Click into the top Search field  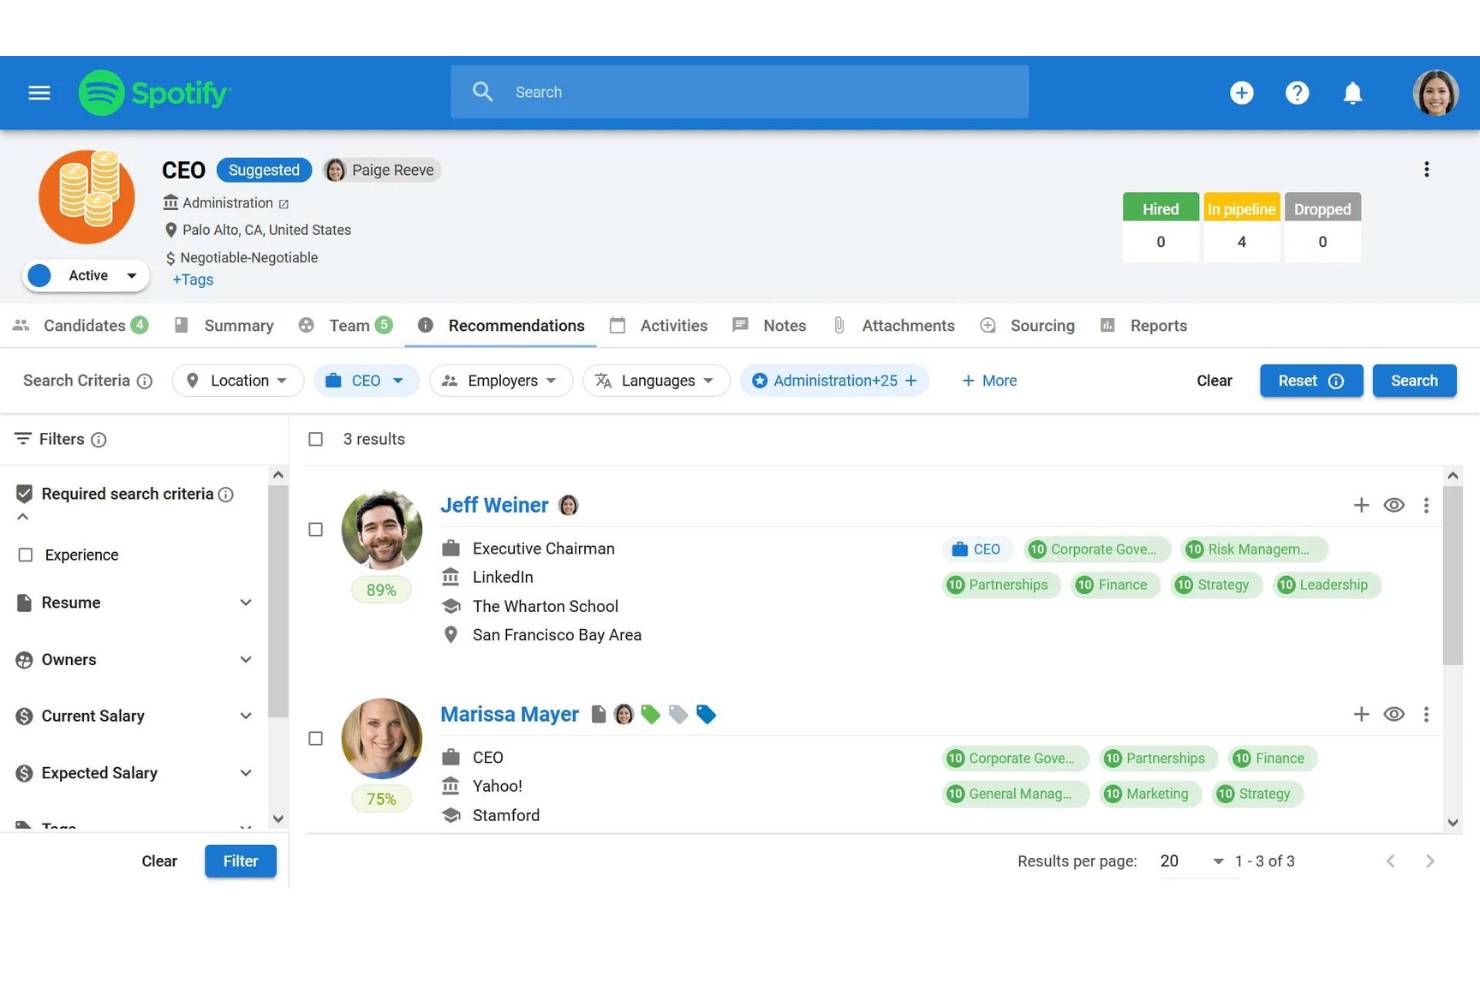point(739,92)
